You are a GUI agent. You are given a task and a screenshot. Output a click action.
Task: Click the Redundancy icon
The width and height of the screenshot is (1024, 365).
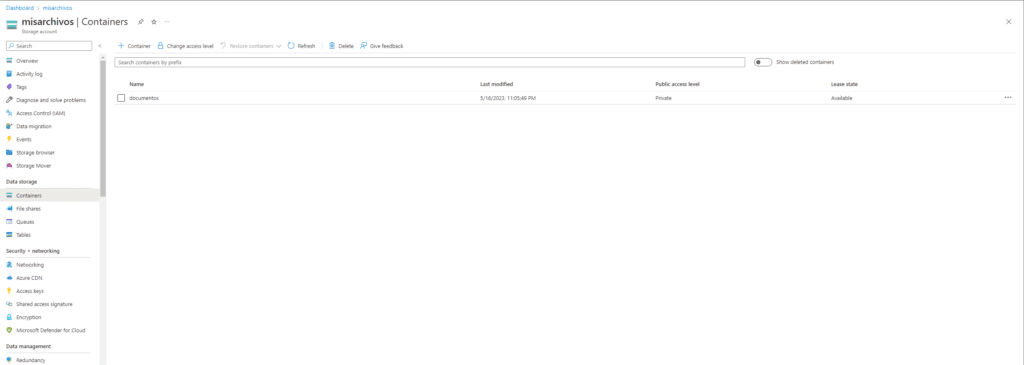point(9,360)
